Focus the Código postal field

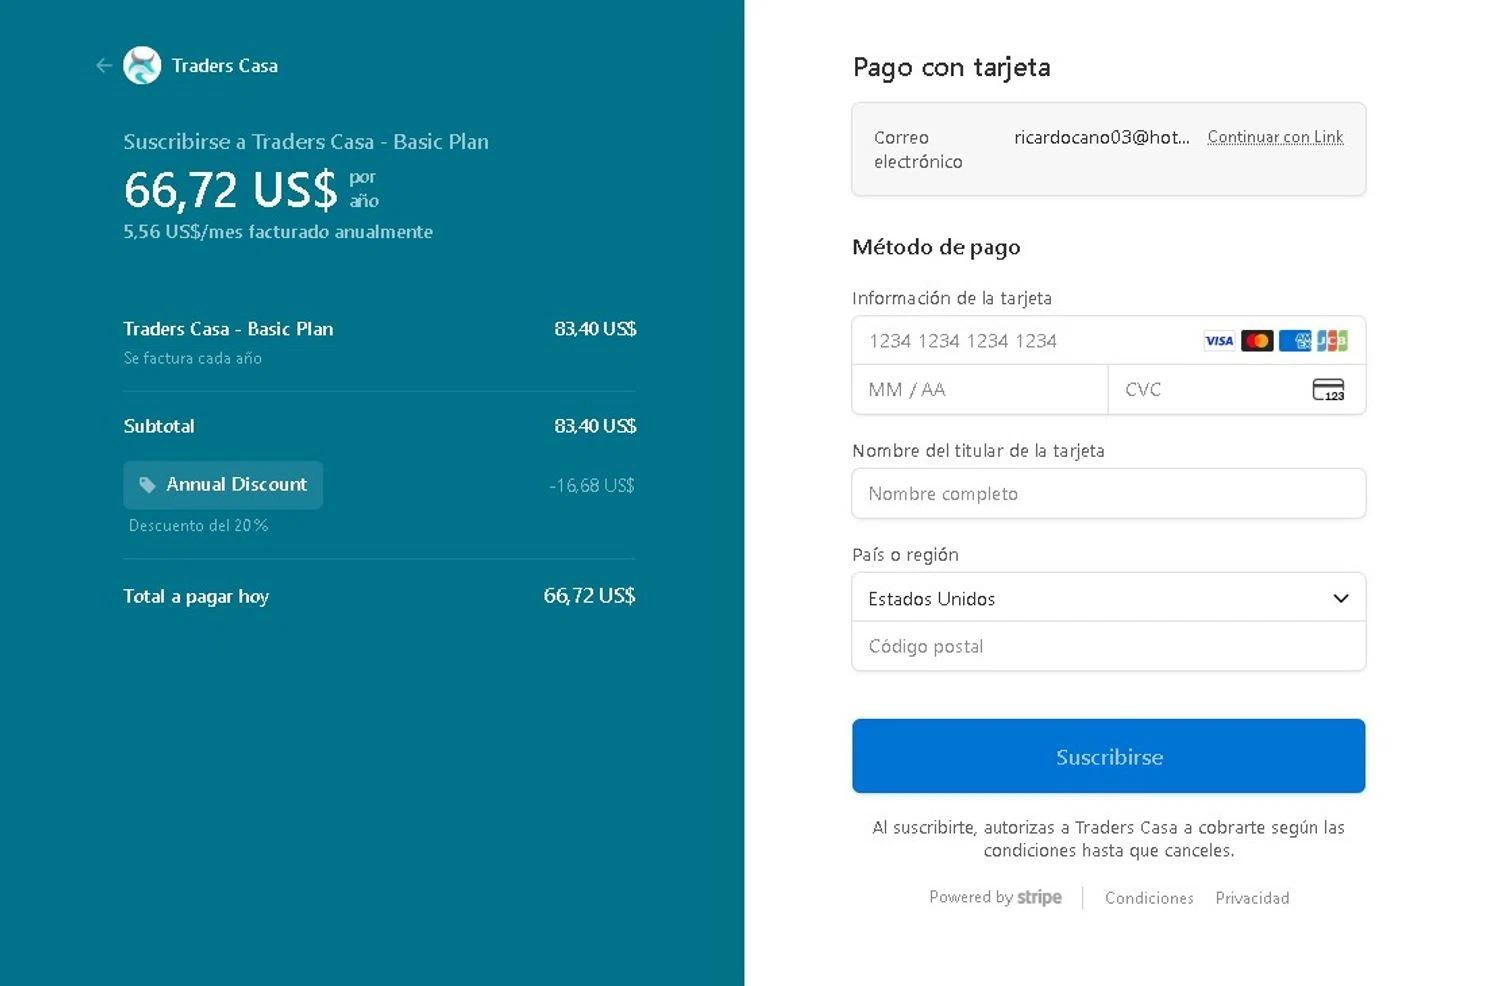pyautogui.click(x=1108, y=647)
